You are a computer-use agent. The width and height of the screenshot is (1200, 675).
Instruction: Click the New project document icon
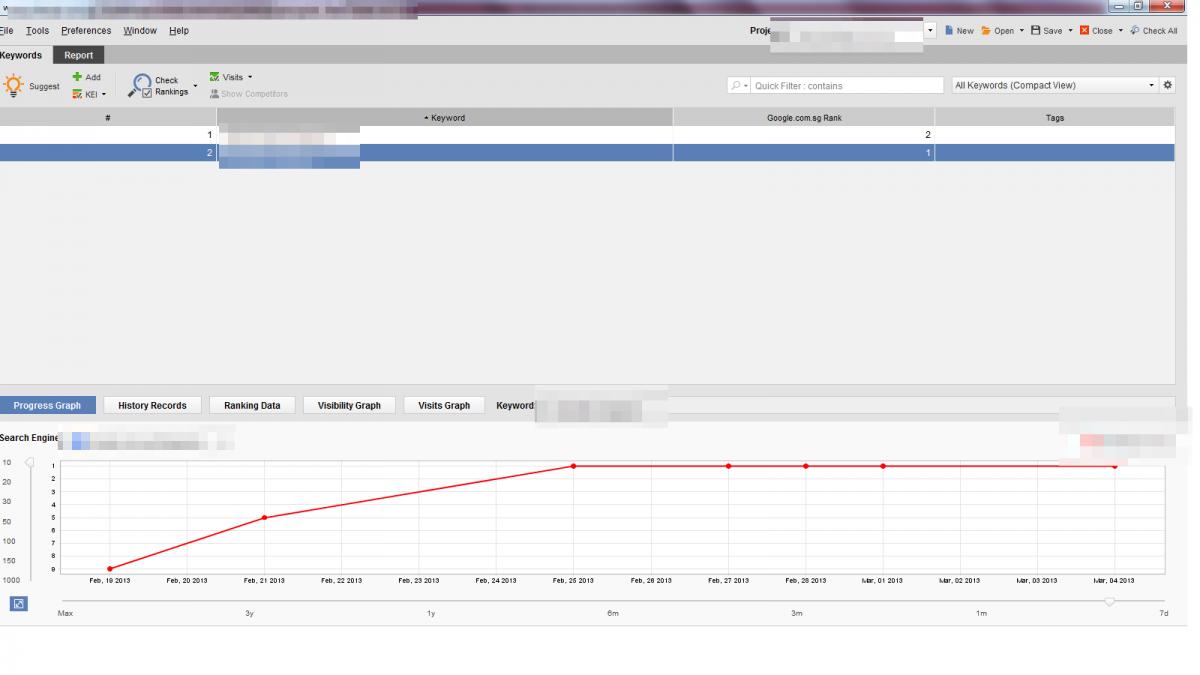click(x=949, y=31)
